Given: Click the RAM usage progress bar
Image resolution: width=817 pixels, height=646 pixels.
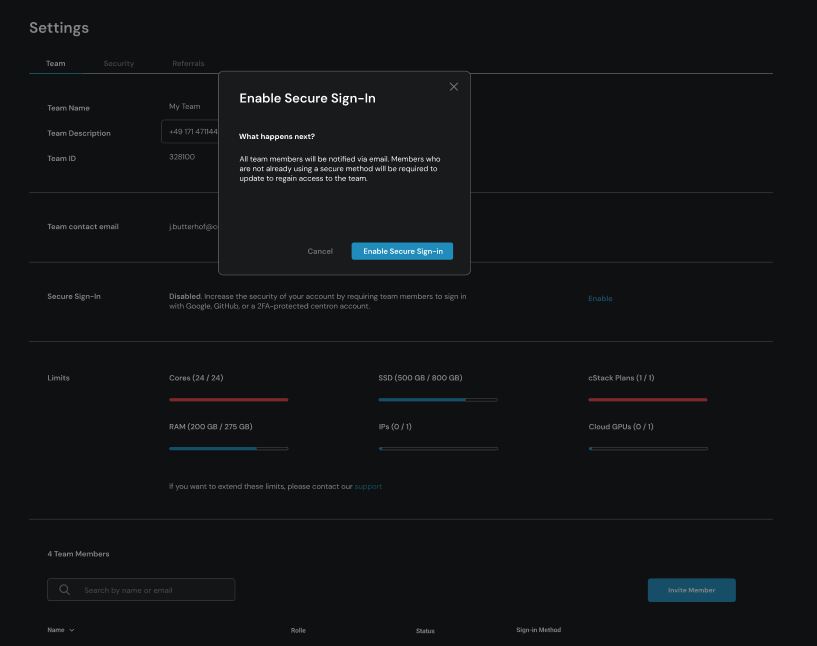Looking at the screenshot, I should point(228,449).
